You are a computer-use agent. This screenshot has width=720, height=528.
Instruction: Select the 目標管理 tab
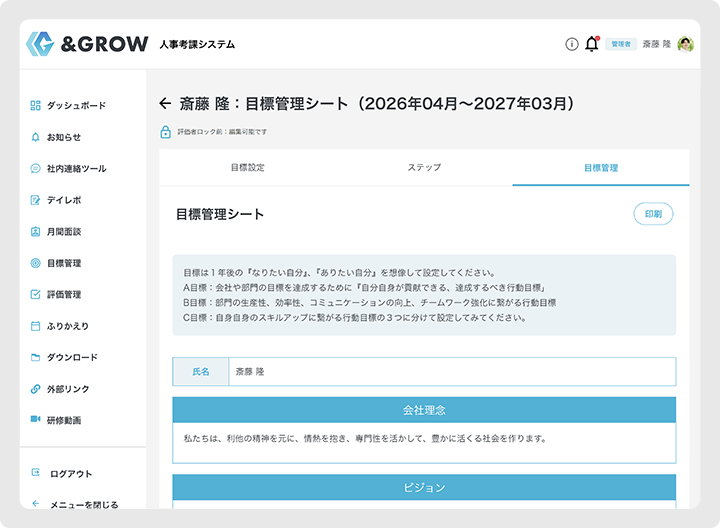point(601,168)
